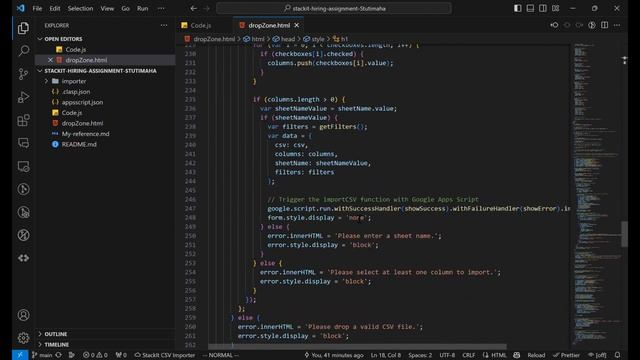The image size is (640, 360).
Task: Click the main branch in status bar
Action: point(42,355)
